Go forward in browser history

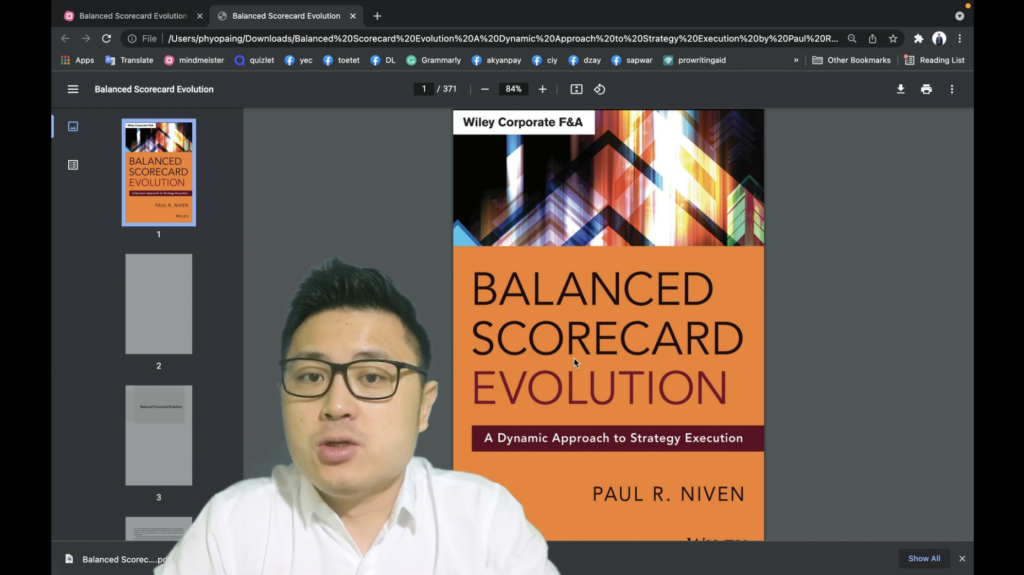click(x=86, y=39)
